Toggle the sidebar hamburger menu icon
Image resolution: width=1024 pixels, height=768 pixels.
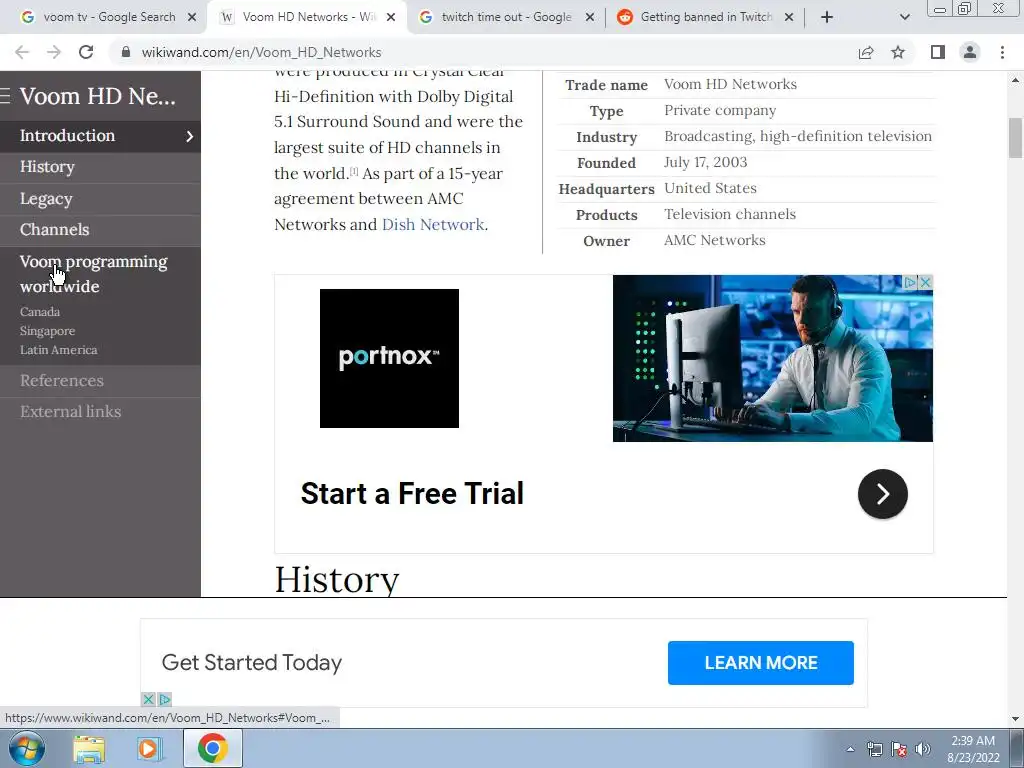[5, 96]
